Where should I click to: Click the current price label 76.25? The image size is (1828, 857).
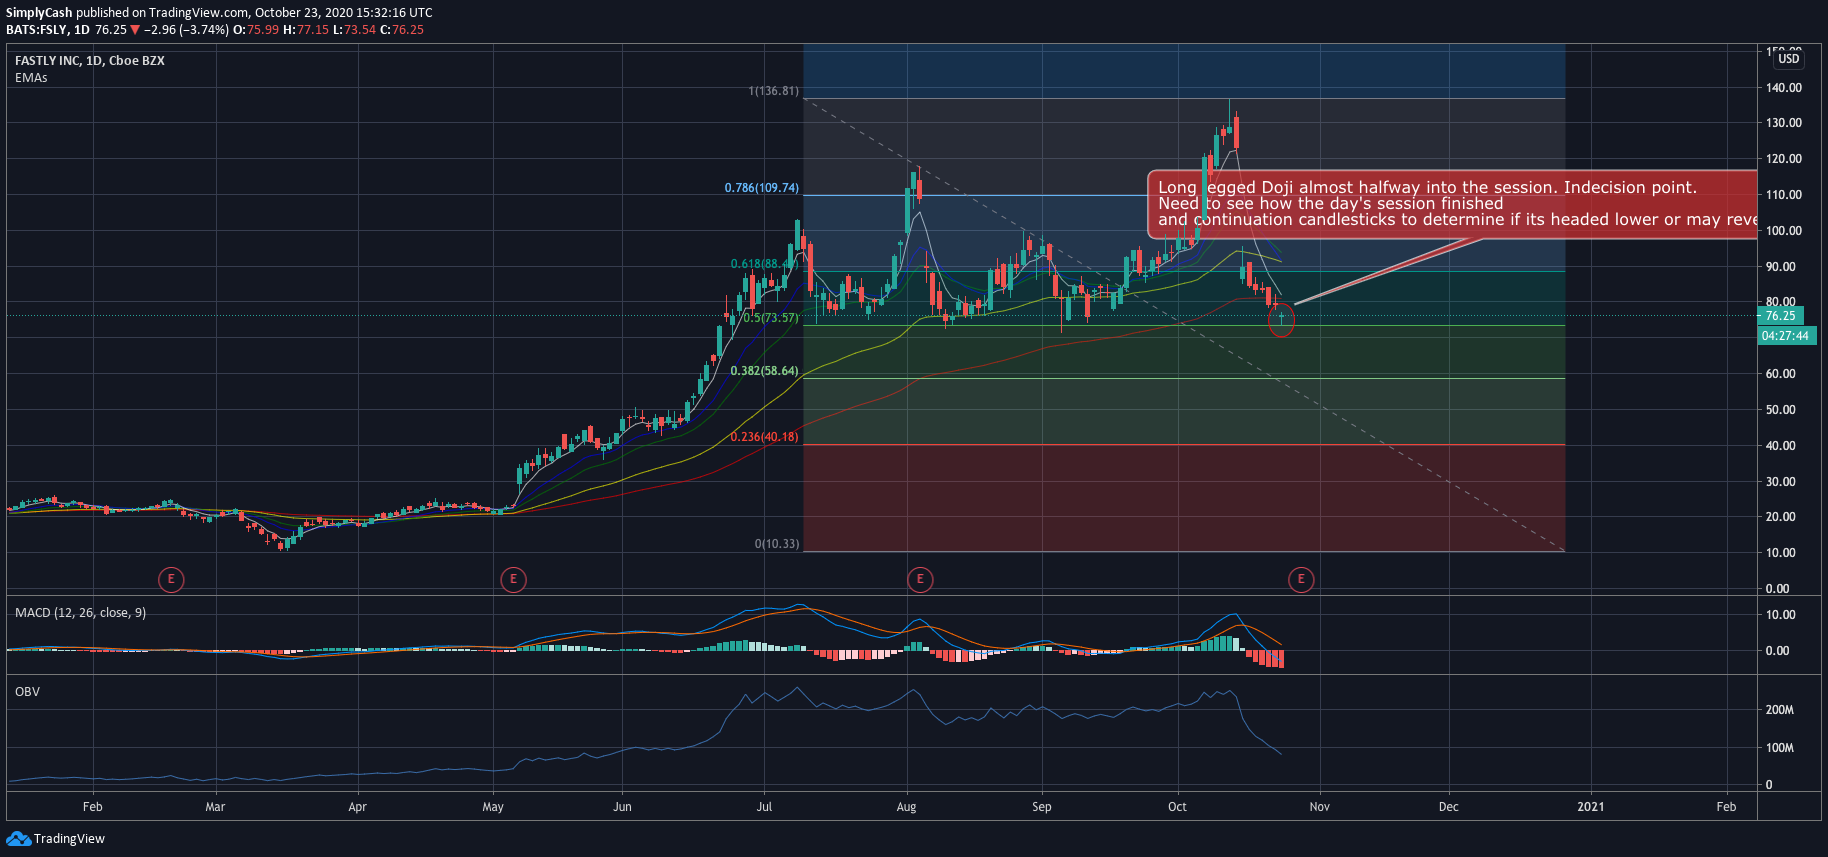pyautogui.click(x=1780, y=316)
